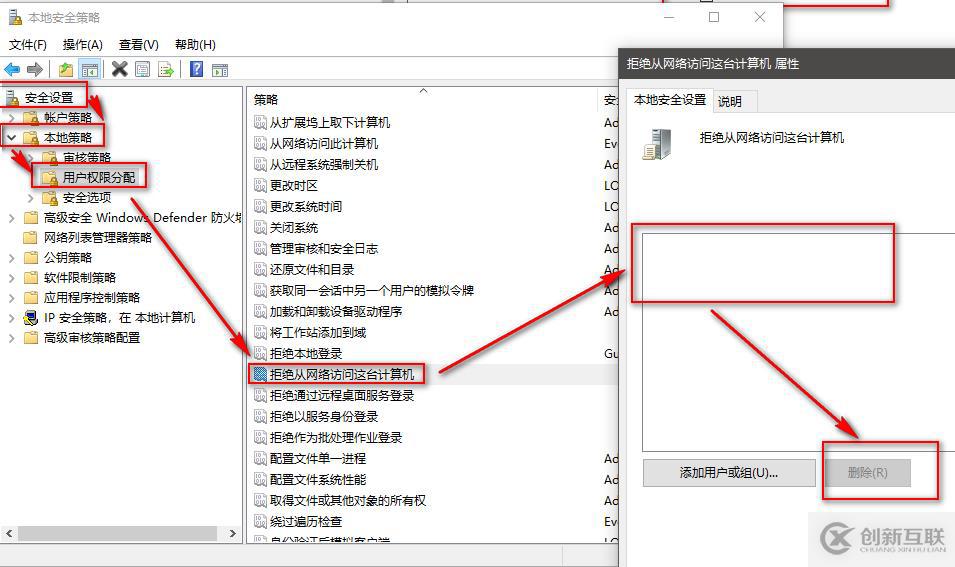The height and width of the screenshot is (567, 955).
Task: Click the Export list toolbar icon
Action: tap(165, 69)
